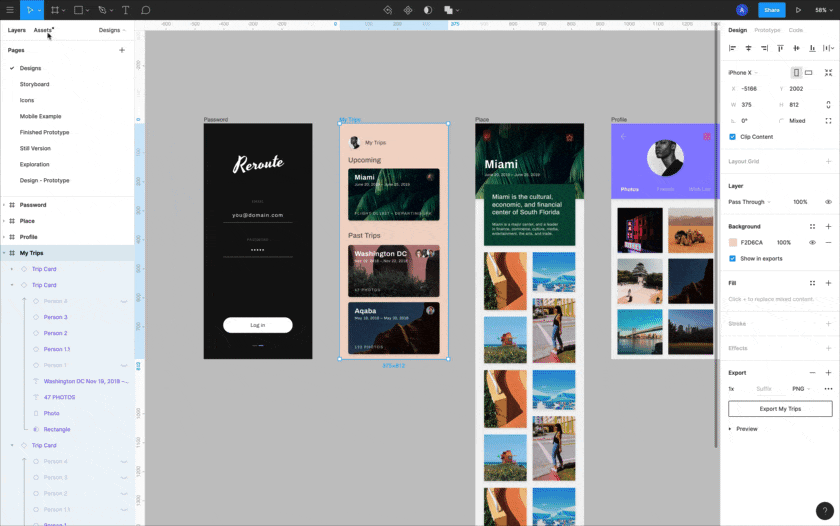
Task: Click the help question mark button
Action: pos(824,510)
